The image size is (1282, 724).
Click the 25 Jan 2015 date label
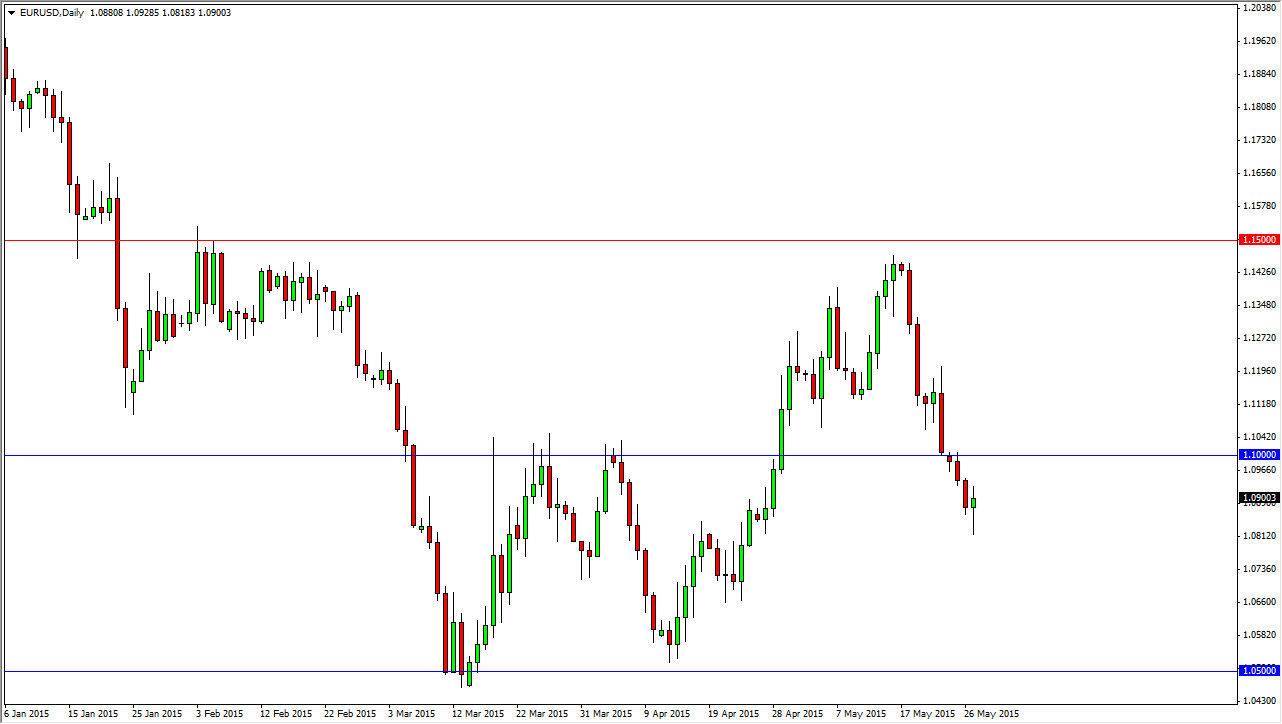pos(156,714)
